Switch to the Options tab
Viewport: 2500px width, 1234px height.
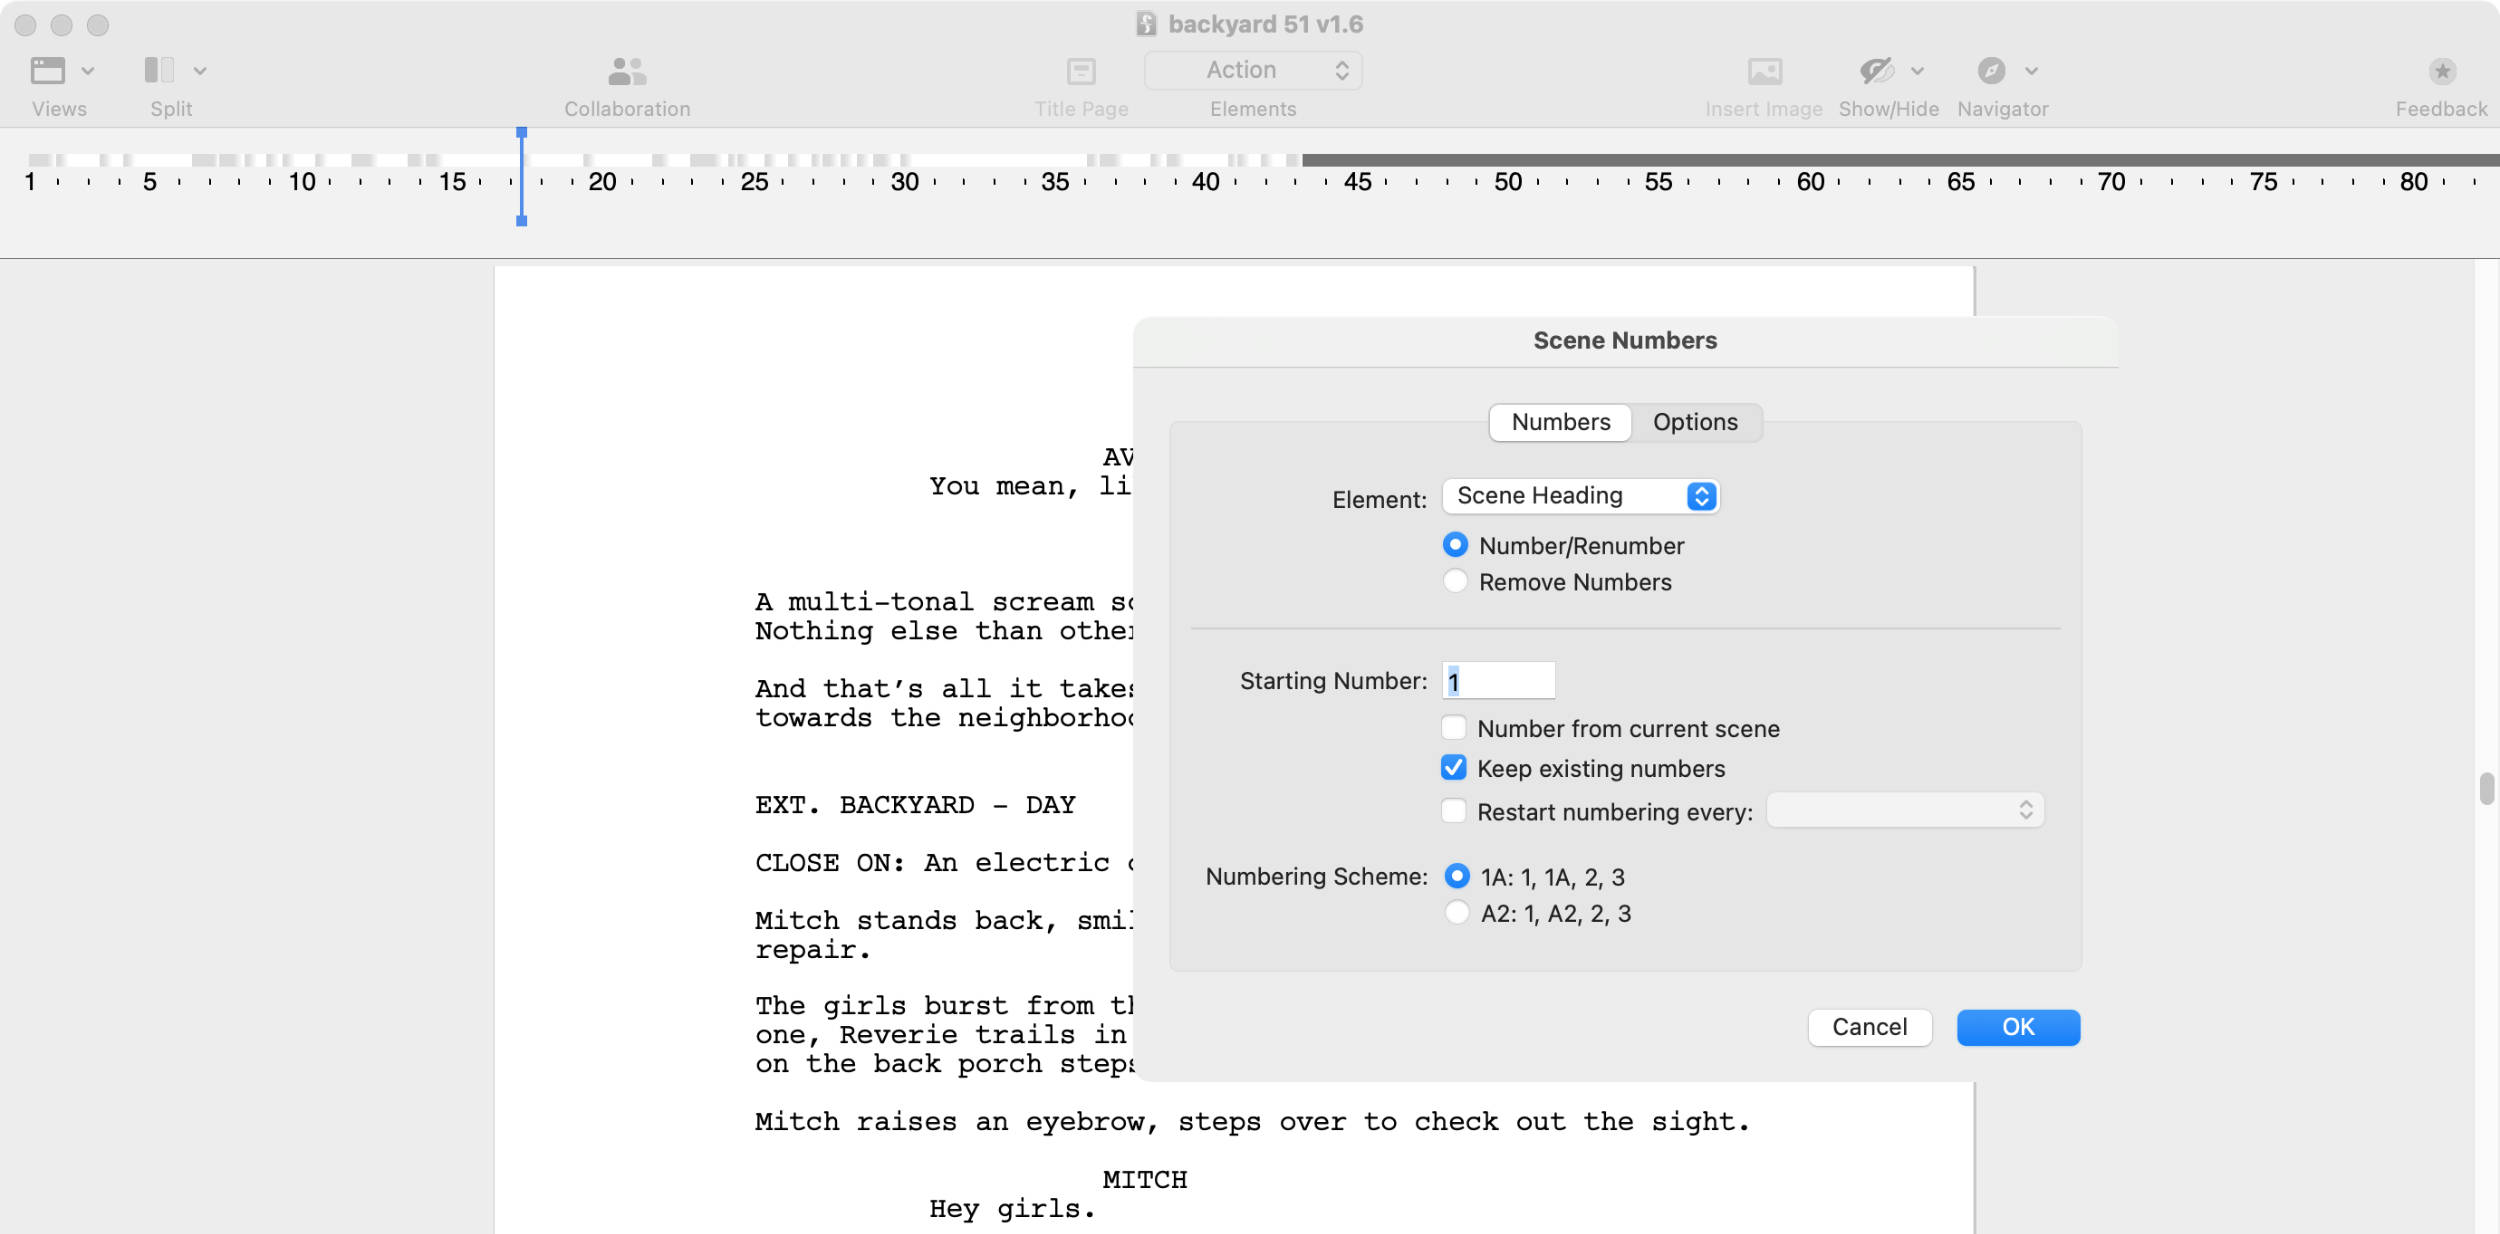pos(1695,422)
